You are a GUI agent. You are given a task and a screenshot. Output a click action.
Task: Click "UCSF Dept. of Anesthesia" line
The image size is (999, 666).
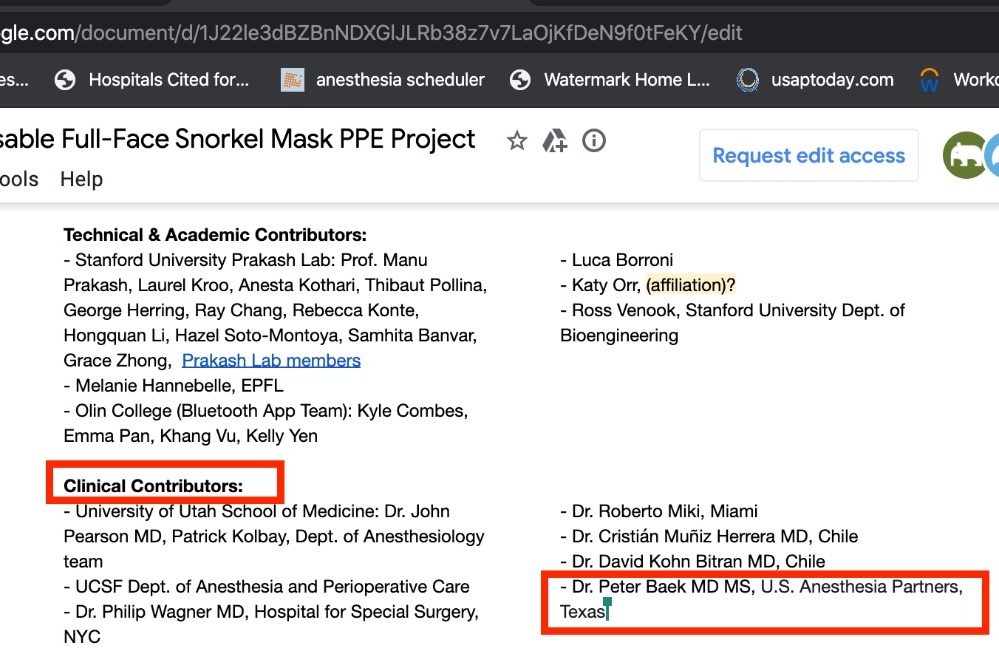[266, 586]
